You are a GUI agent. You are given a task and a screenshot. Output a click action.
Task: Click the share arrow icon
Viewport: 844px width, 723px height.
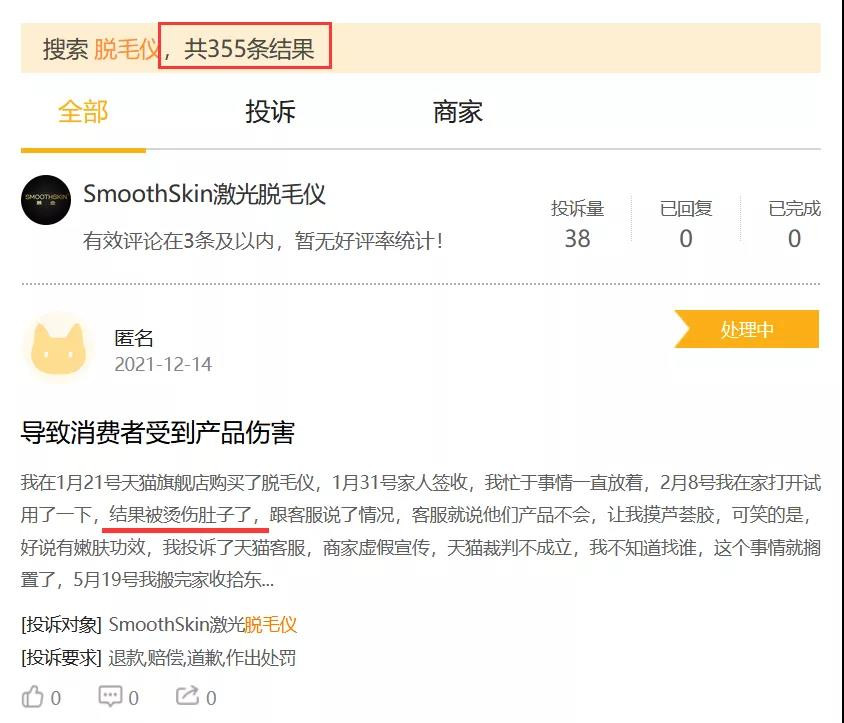coord(187,696)
